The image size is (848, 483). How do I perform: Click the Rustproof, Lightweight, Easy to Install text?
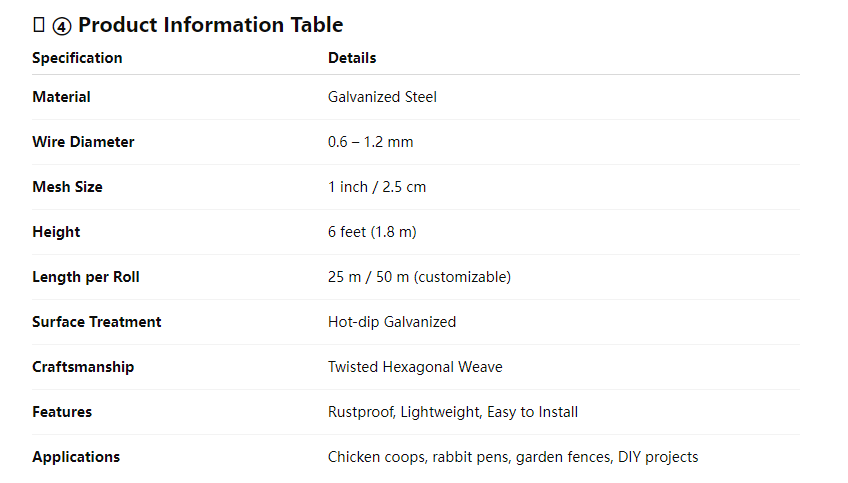453,412
